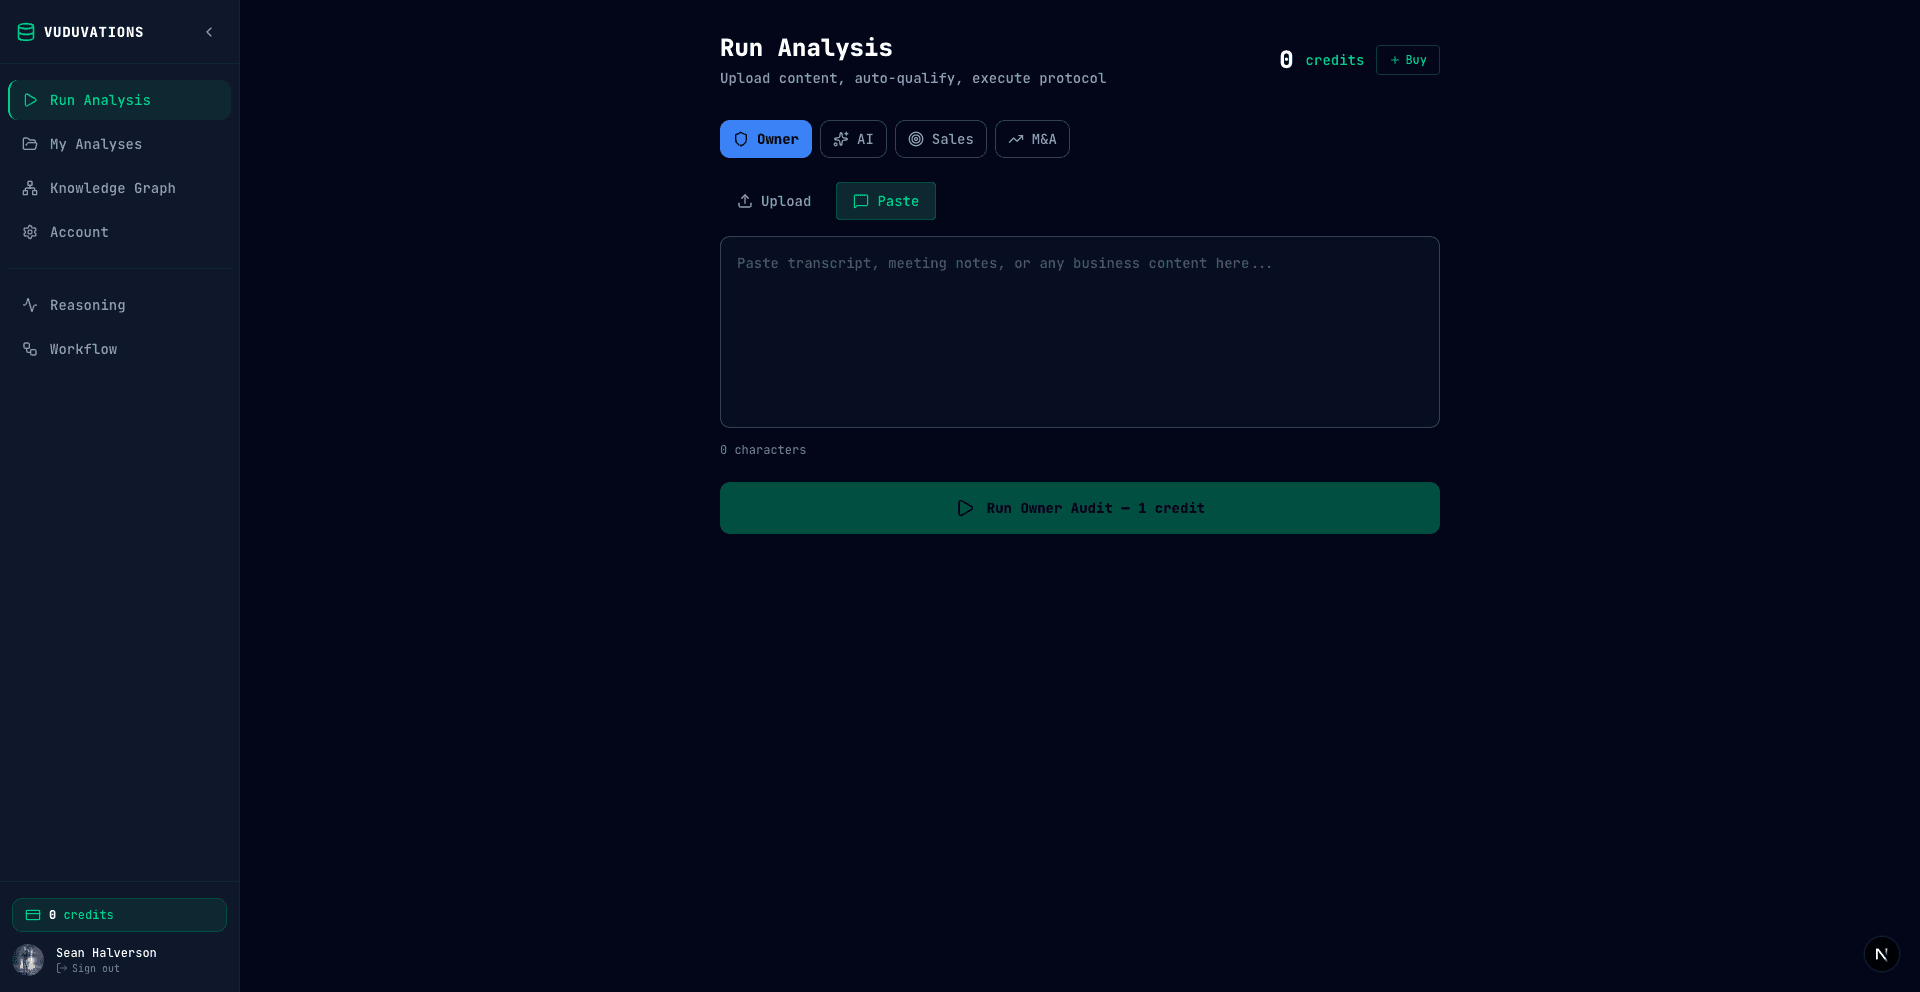Click the Upload arrow icon
This screenshot has height=992, width=1920.
coord(745,201)
